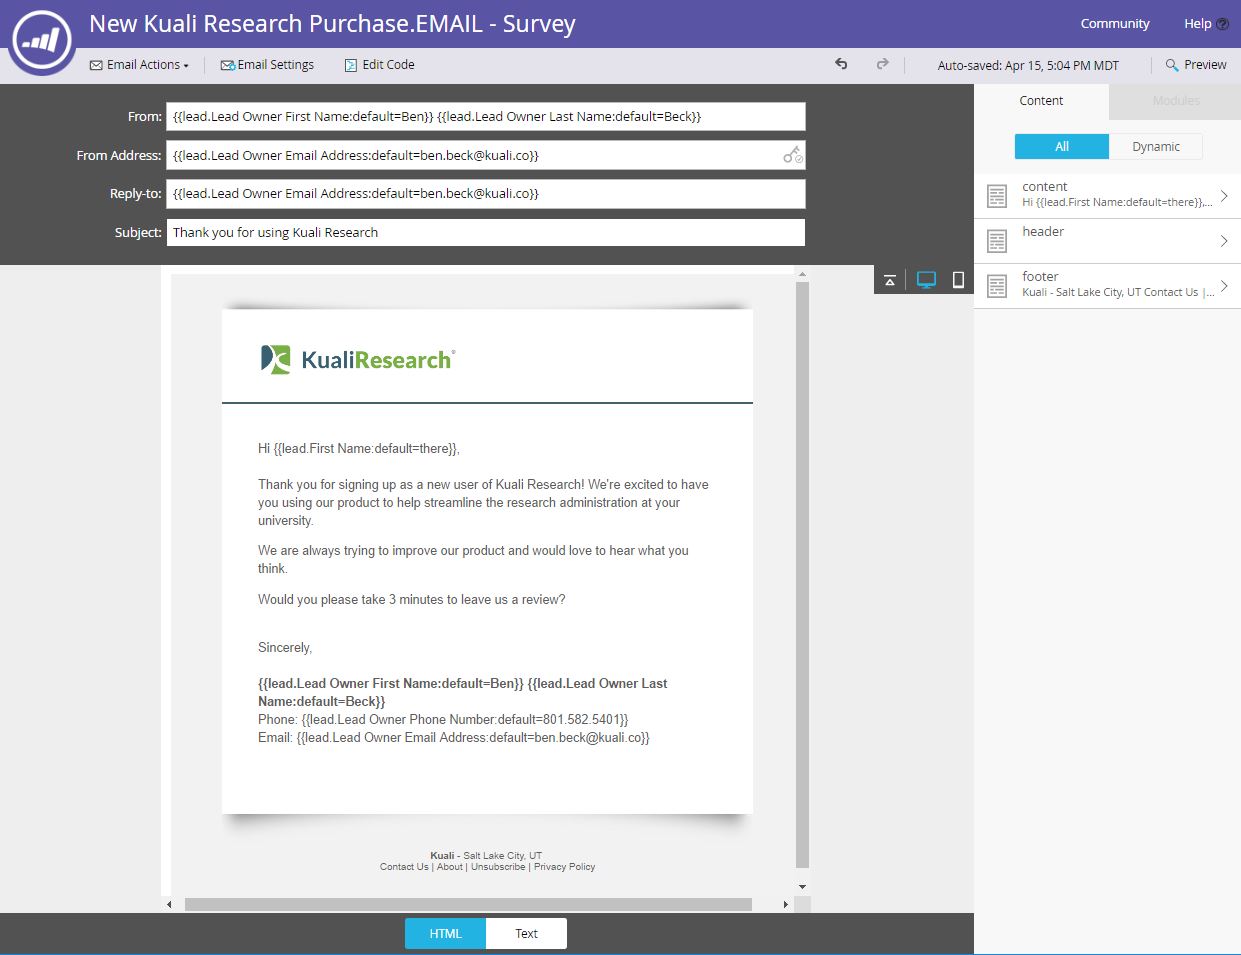This screenshot has height=955, width=1241.
Task: Click the 'Would you please take 3 minutes' line
Action: tap(412, 600)
